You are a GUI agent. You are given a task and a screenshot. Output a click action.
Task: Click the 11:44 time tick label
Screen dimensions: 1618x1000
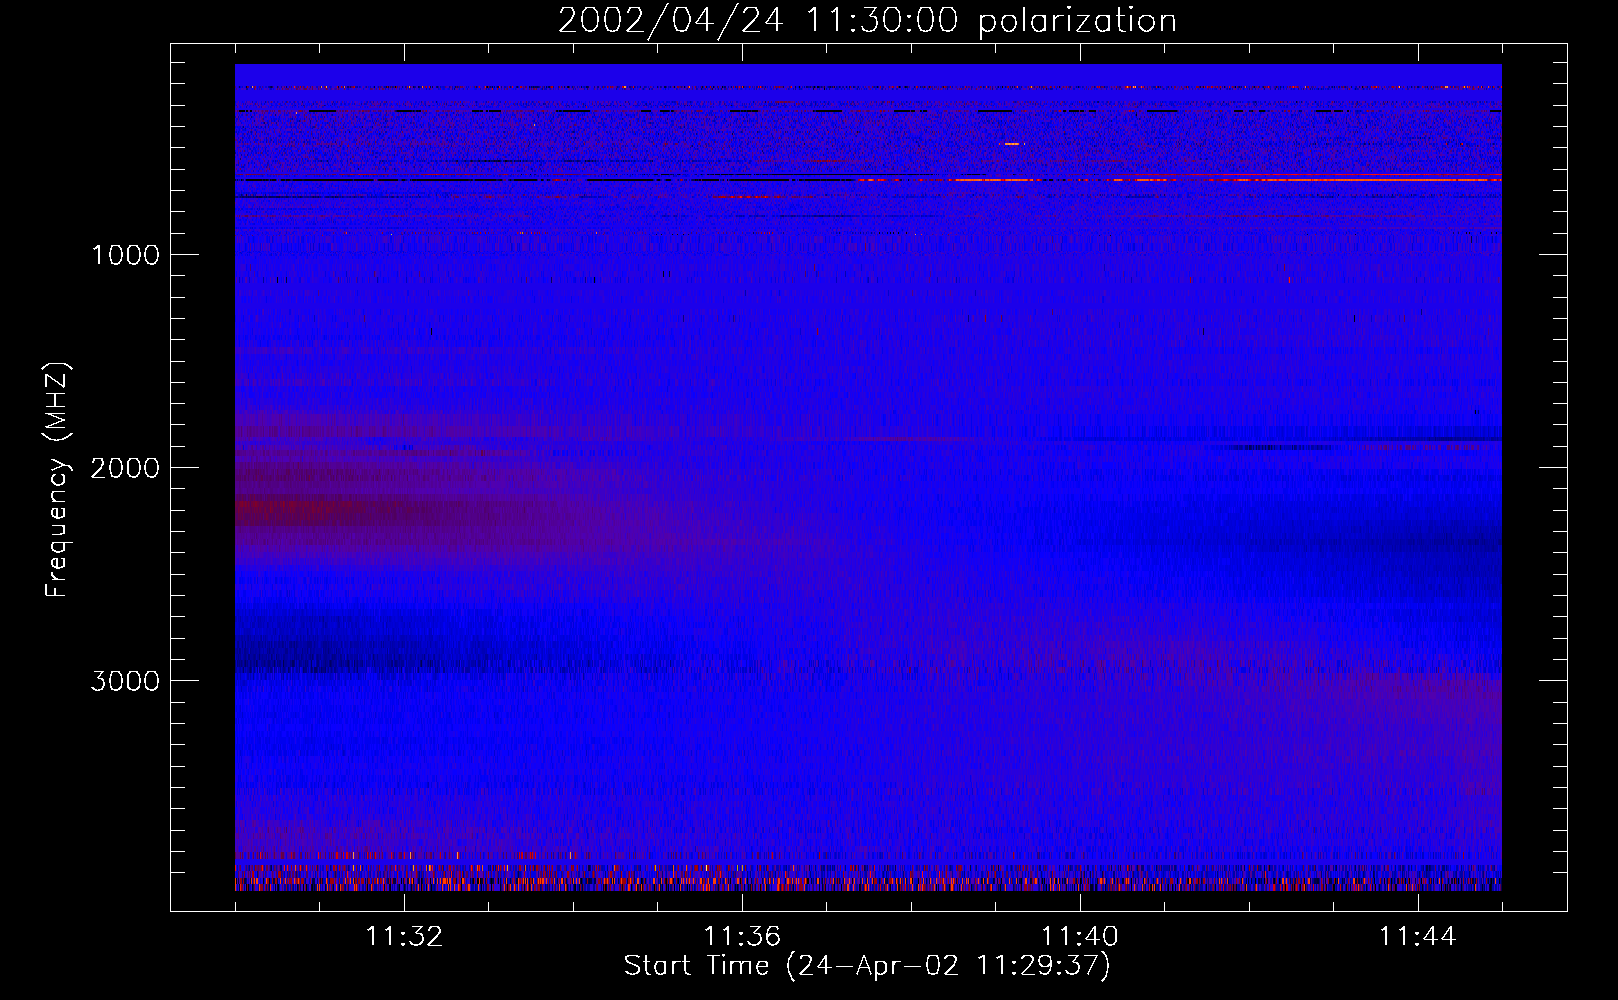click(x=1418, y=937)
